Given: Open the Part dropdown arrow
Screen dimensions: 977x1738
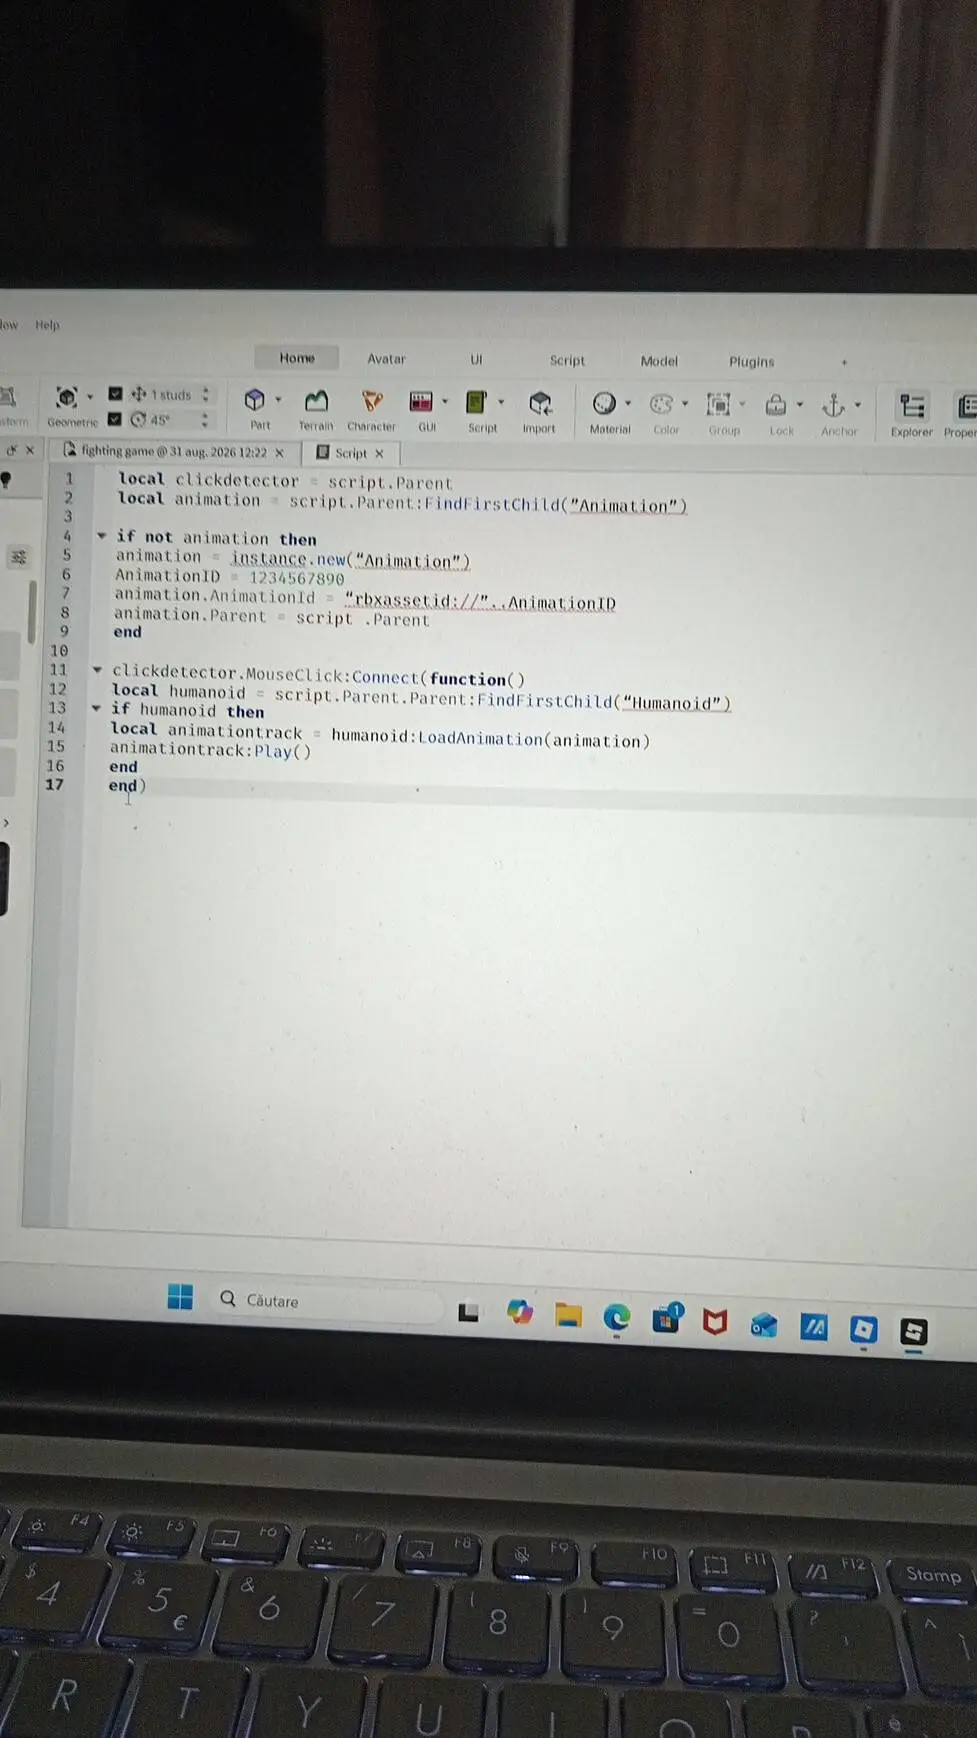Looking at the screenshot, I should pos(278,400).
